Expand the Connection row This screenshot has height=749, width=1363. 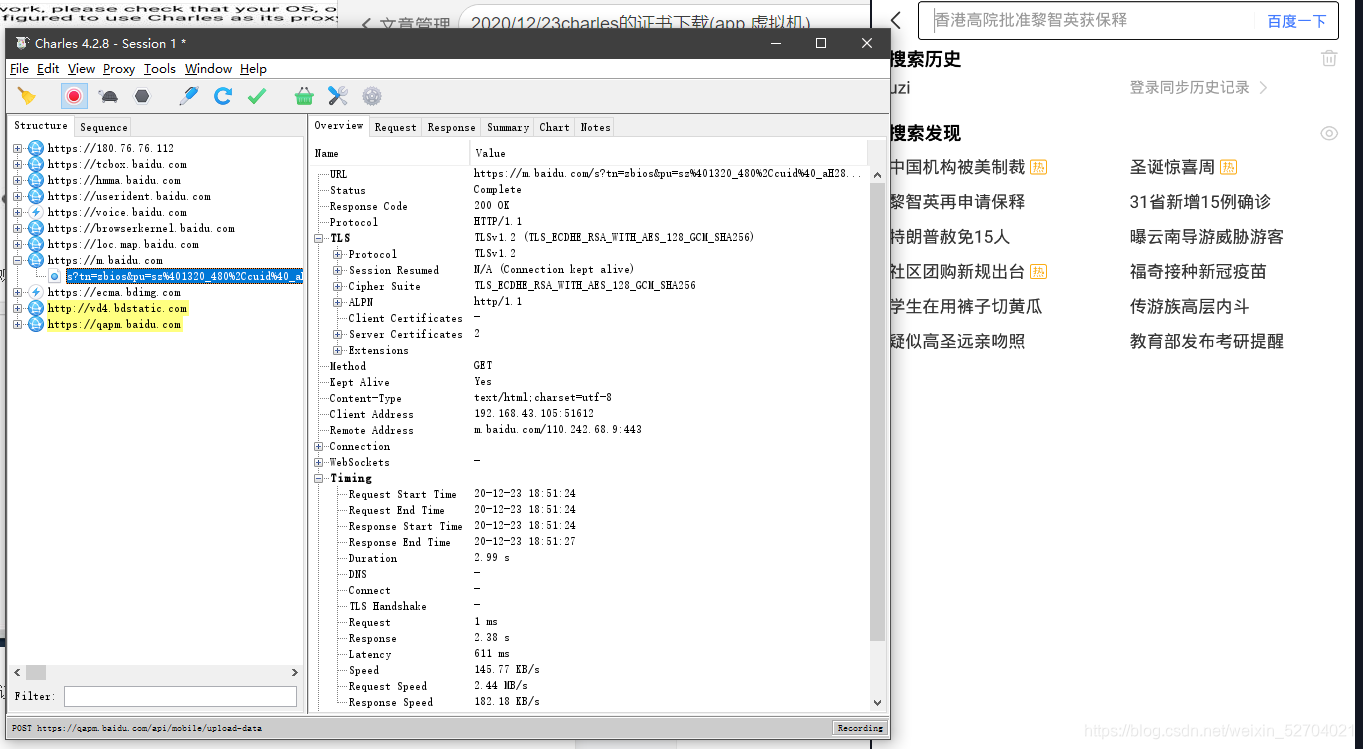coord(319,446)
